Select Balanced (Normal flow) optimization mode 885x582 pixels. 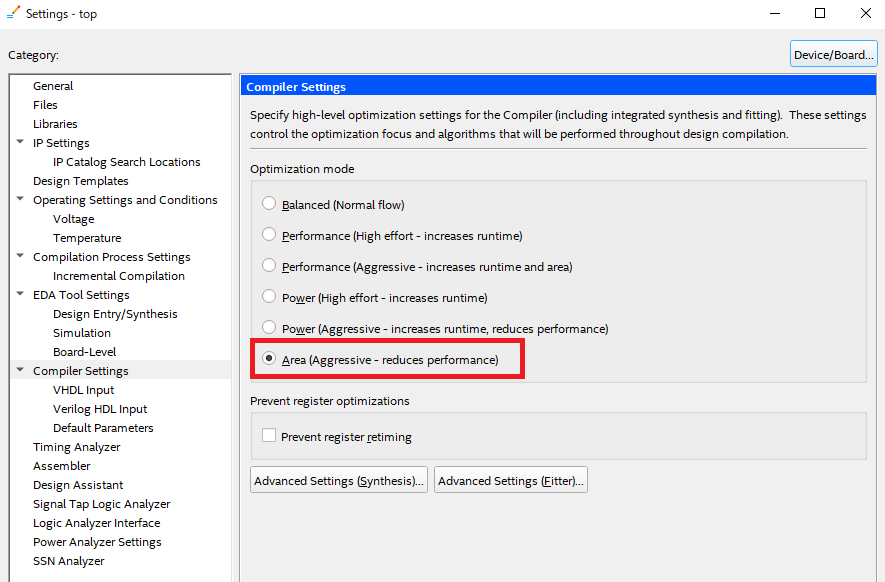(268, 204)
